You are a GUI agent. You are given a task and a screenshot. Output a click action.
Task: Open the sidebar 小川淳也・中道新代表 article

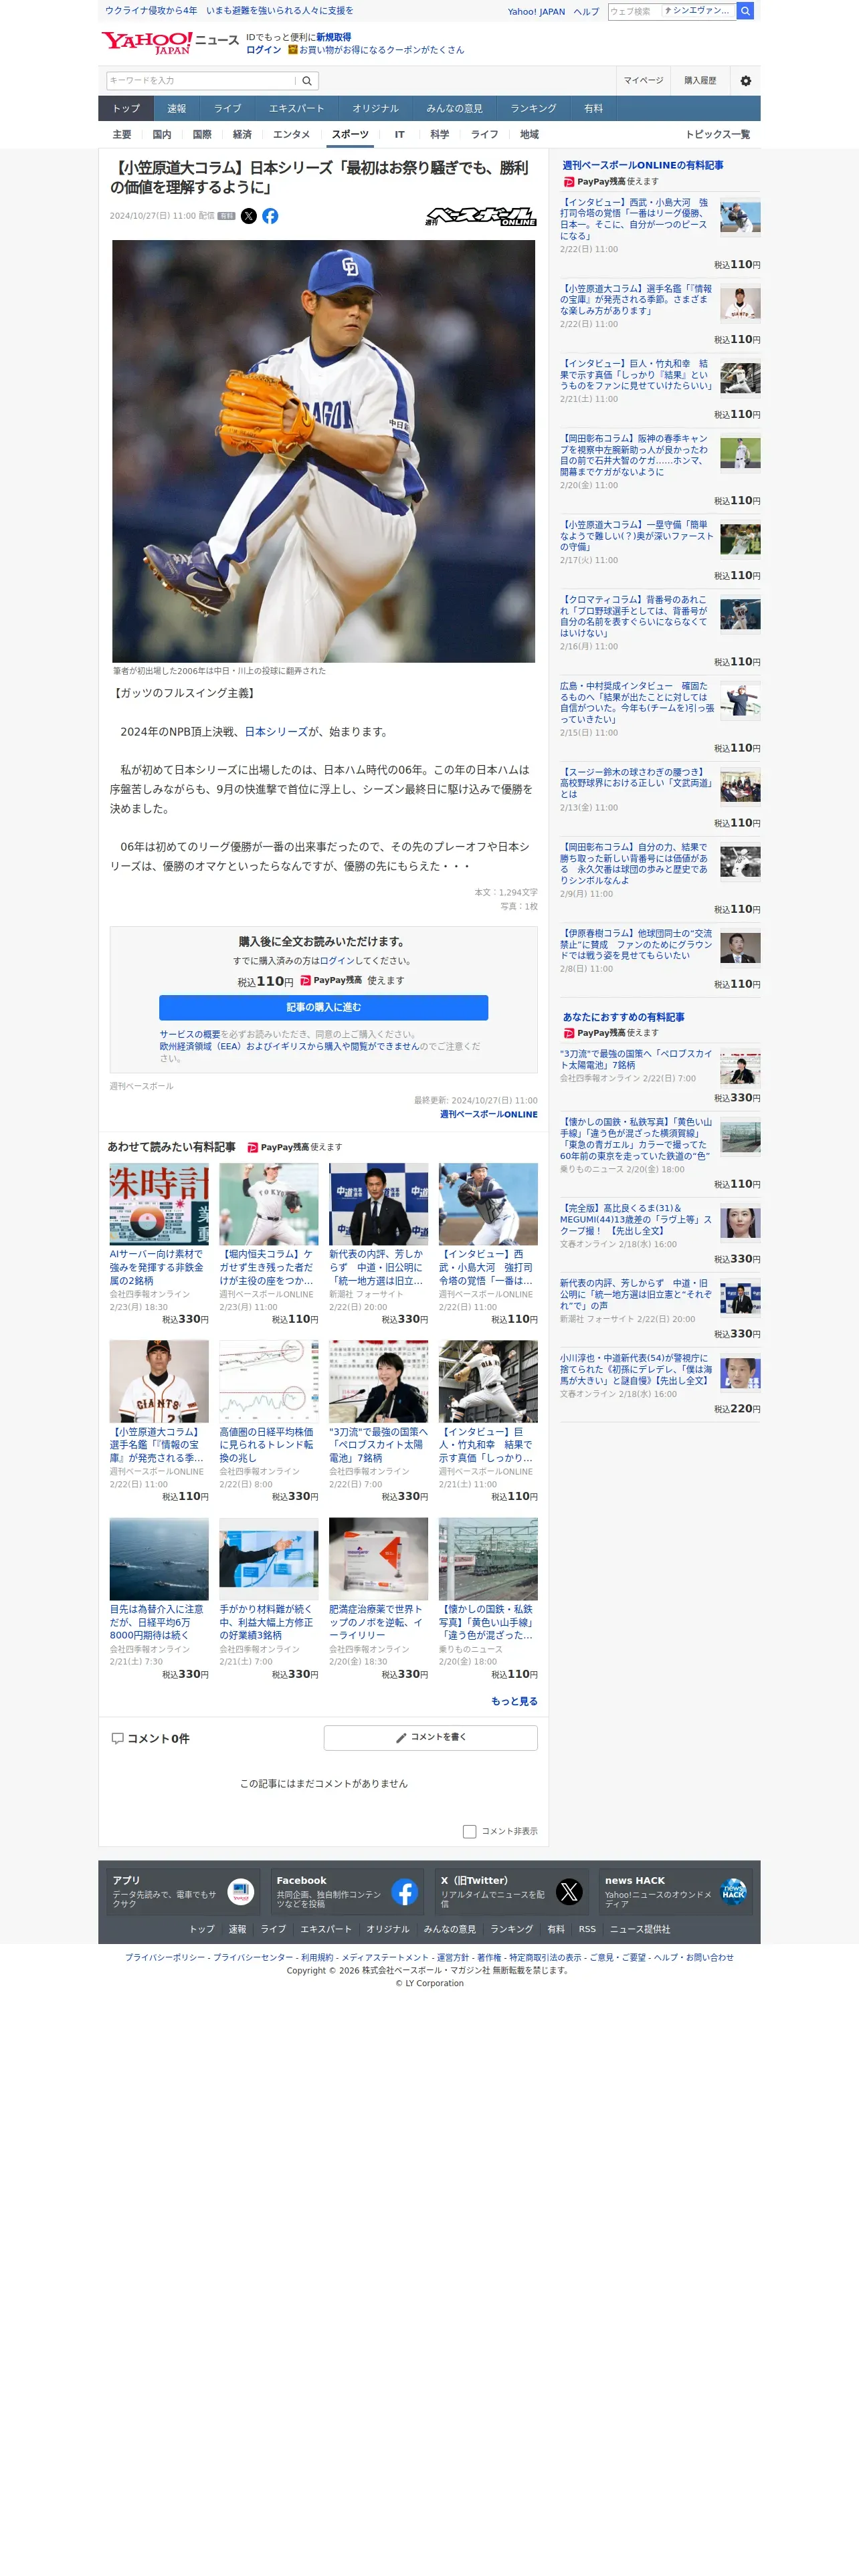tap(636, 1370)
